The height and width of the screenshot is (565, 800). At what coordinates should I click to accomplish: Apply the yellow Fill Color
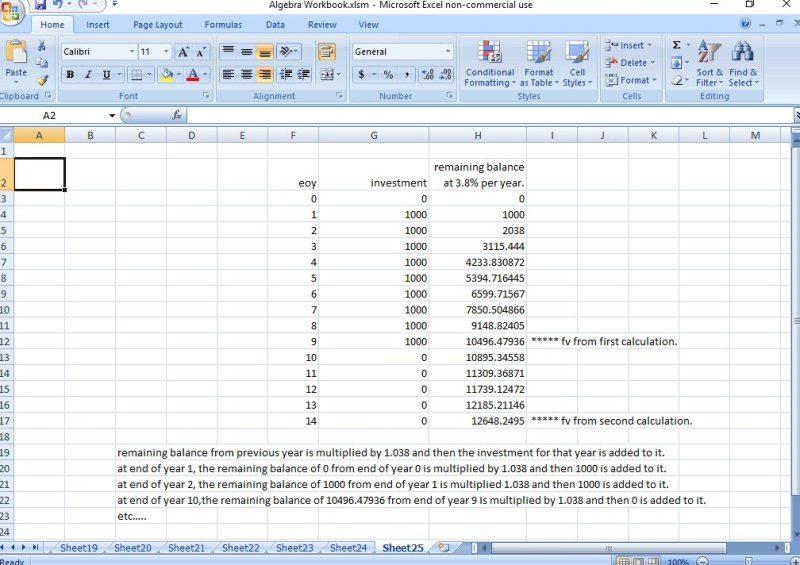pos(166,75)
